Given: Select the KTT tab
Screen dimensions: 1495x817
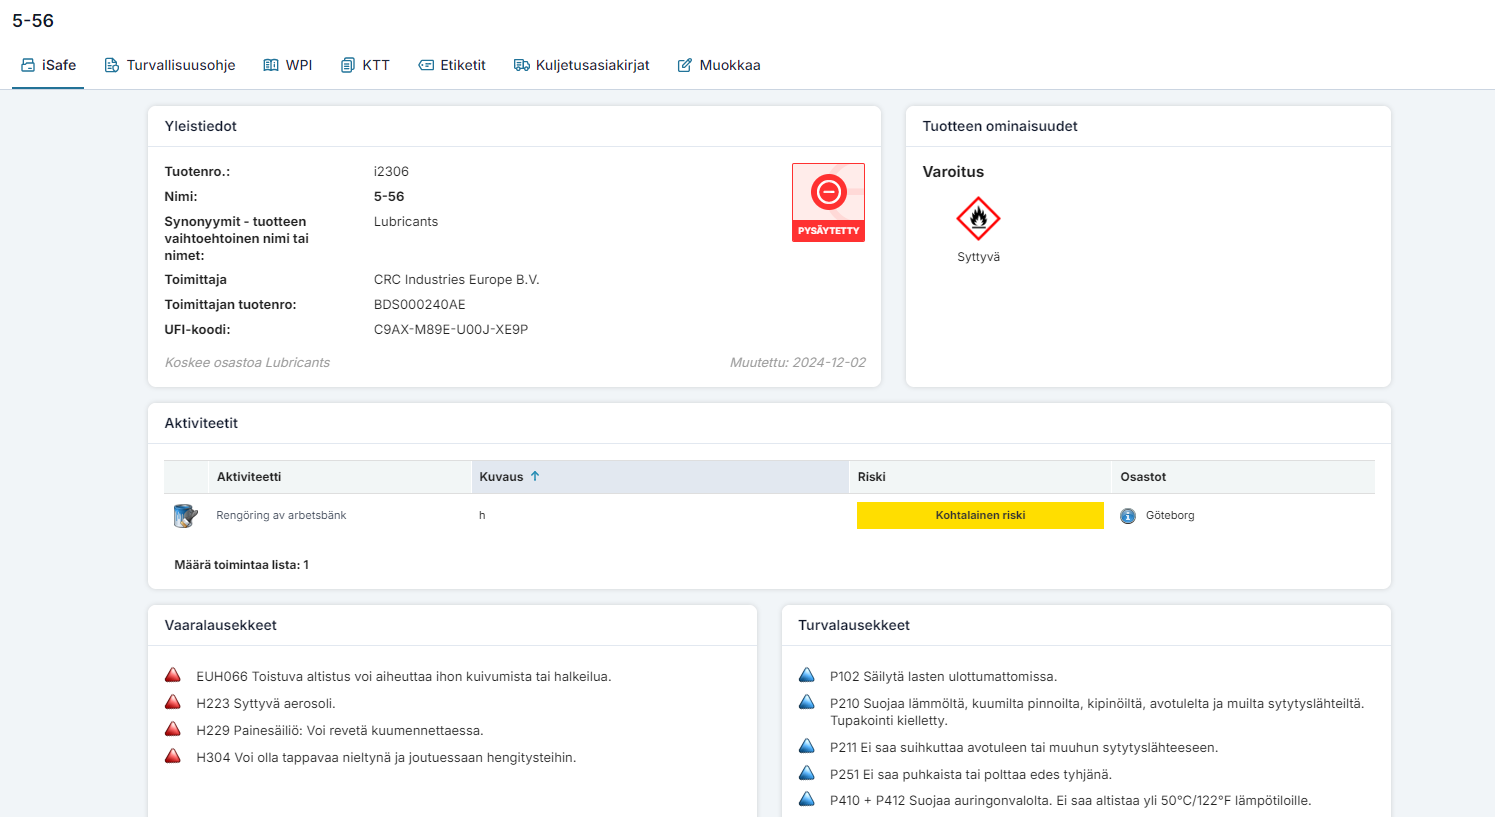Looking at the screenshot, I should 365,65.
